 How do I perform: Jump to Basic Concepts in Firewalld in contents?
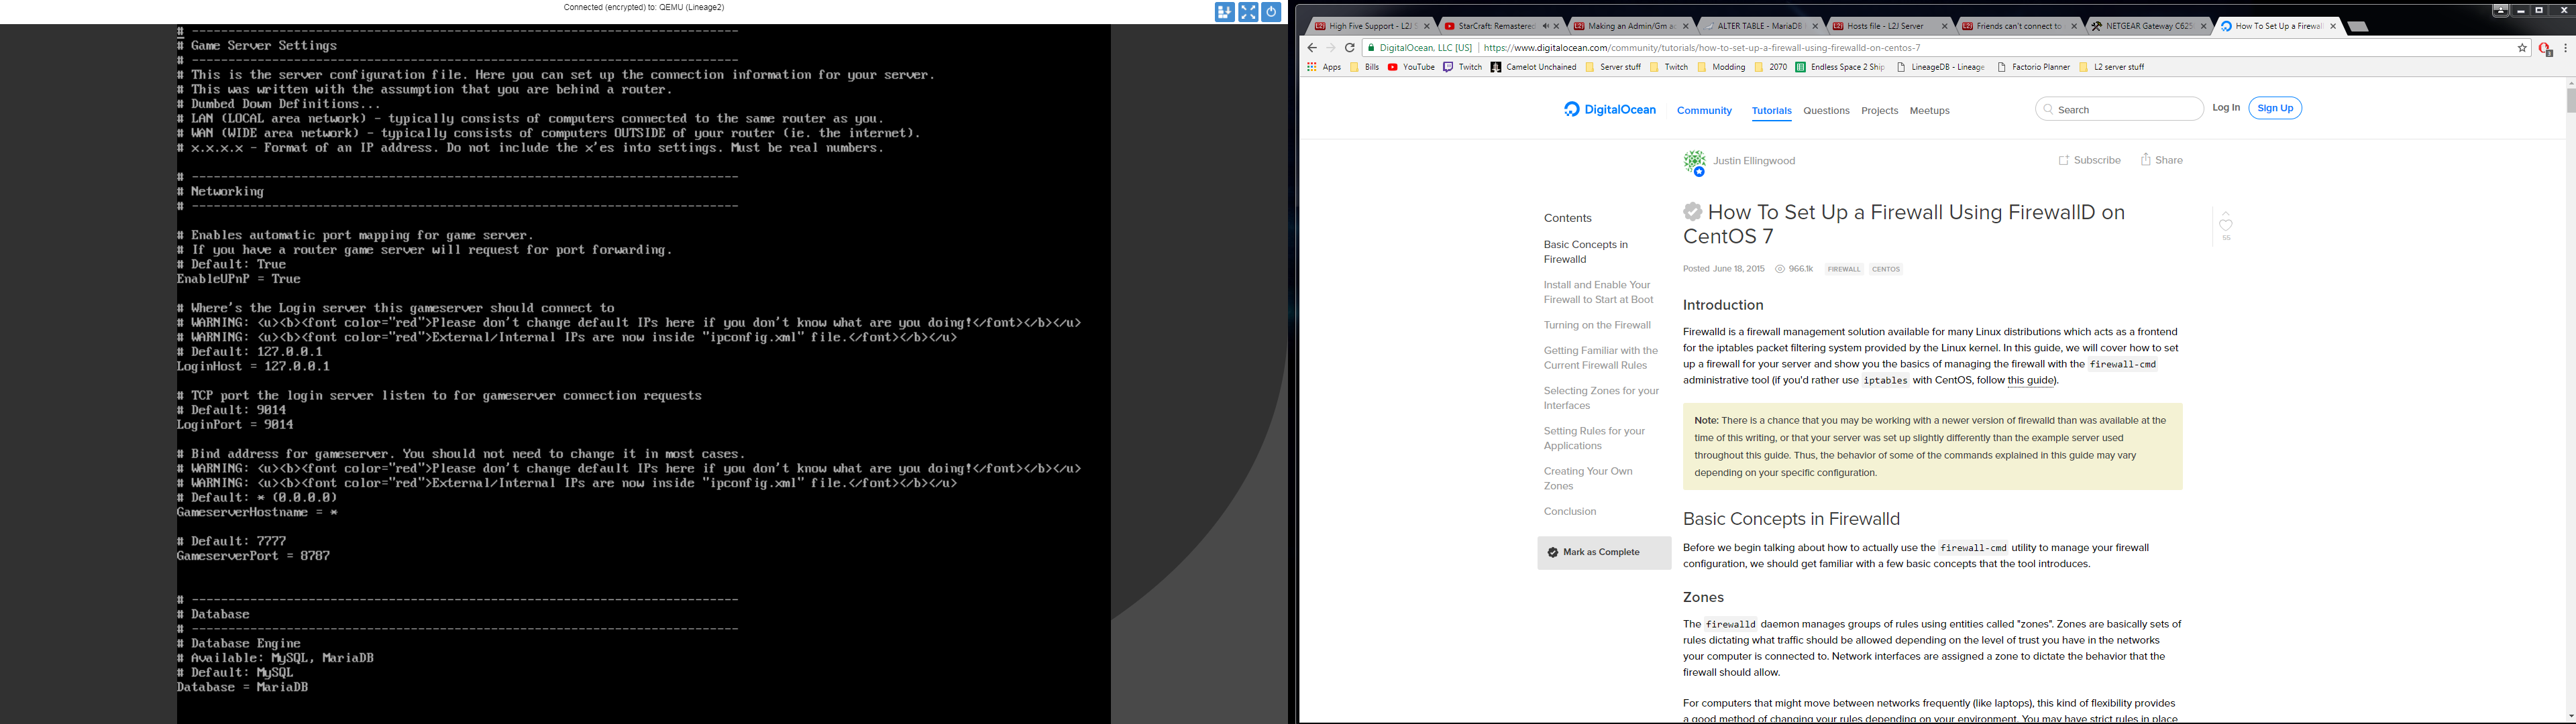[x=1585, y=252]
